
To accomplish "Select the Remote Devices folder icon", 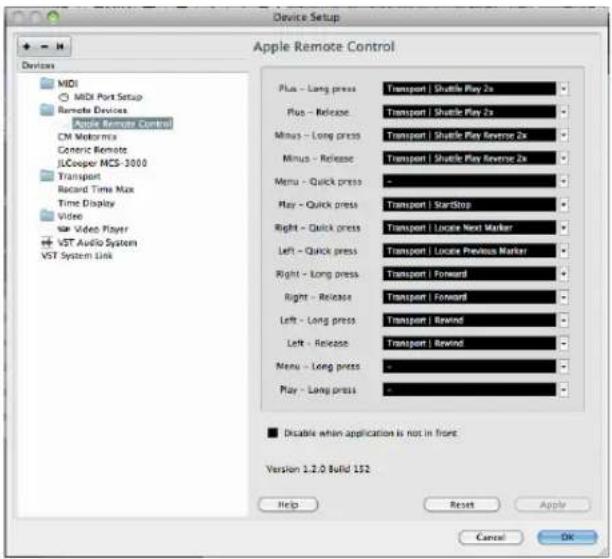I will click(x=47, y=110).
